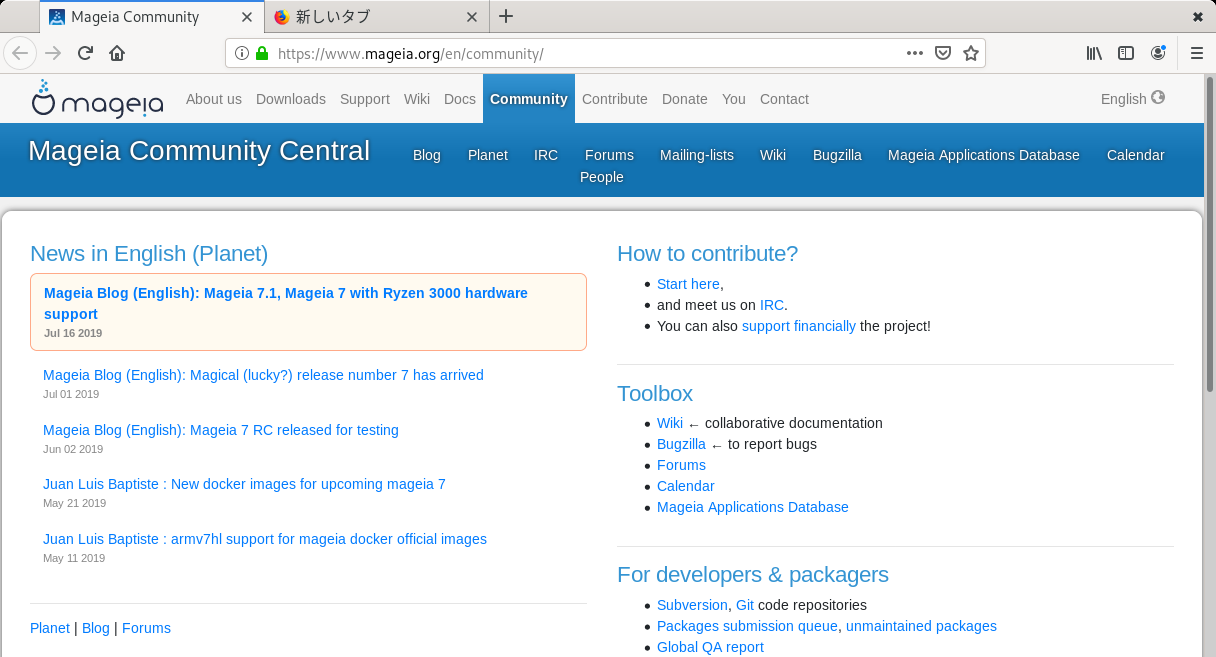Open the Git repositories link
The image size is (1216, 657).
pos(745,605)
